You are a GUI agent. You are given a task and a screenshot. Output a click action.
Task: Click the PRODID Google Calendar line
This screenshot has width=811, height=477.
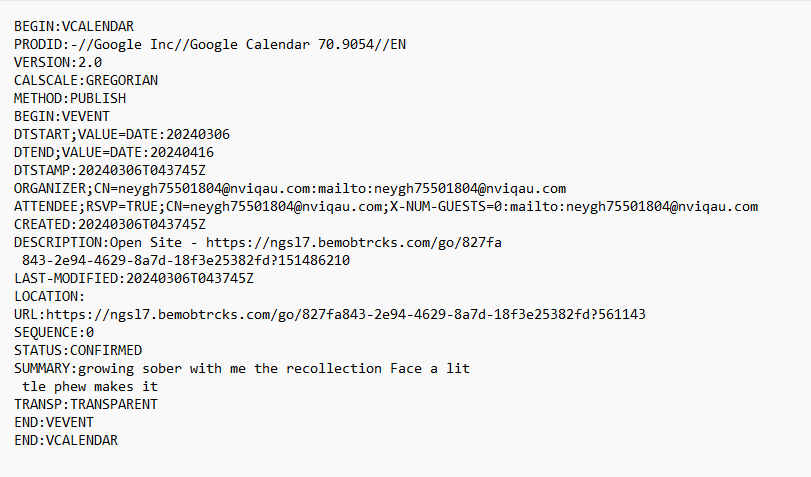coord(210,44)
